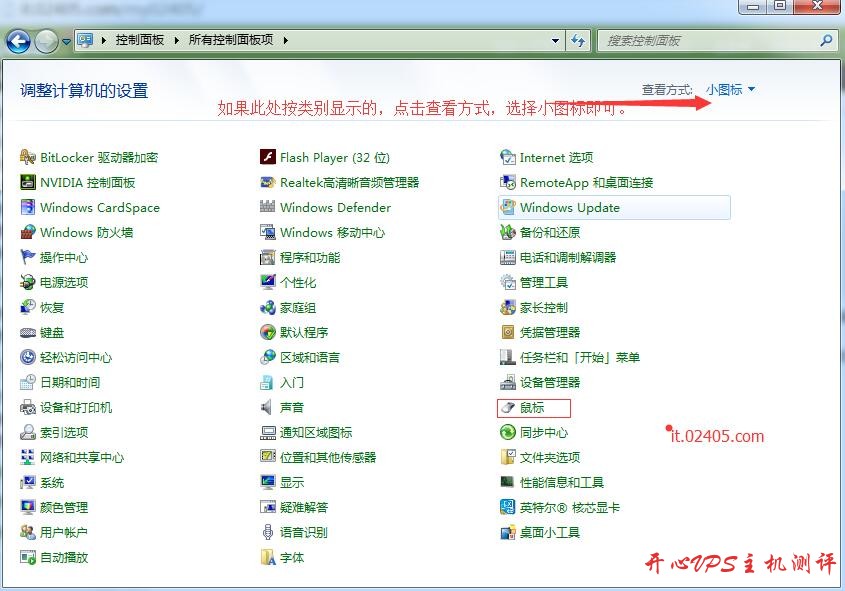
Task: Open the 程序和功能 icon
Action: pos(268,257)
